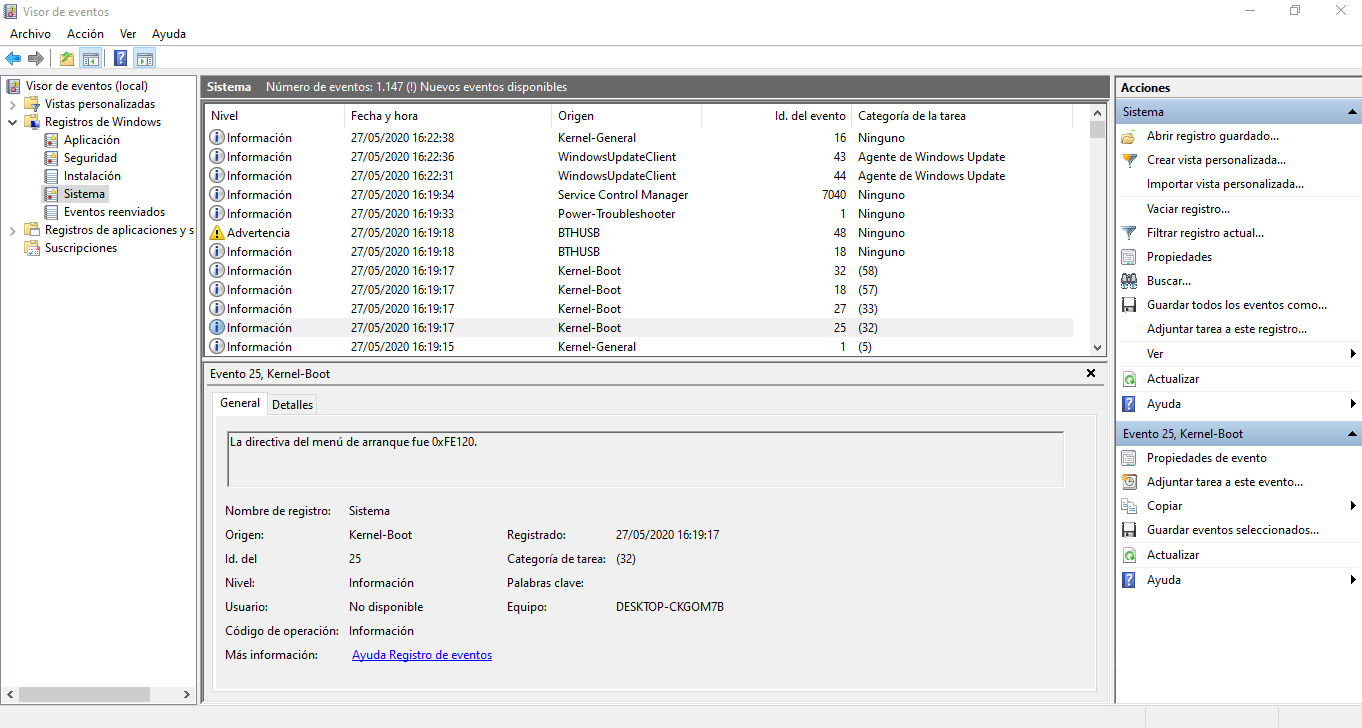
Task: Select the Seguridad log in the tree
Action: tap(90, 158)
